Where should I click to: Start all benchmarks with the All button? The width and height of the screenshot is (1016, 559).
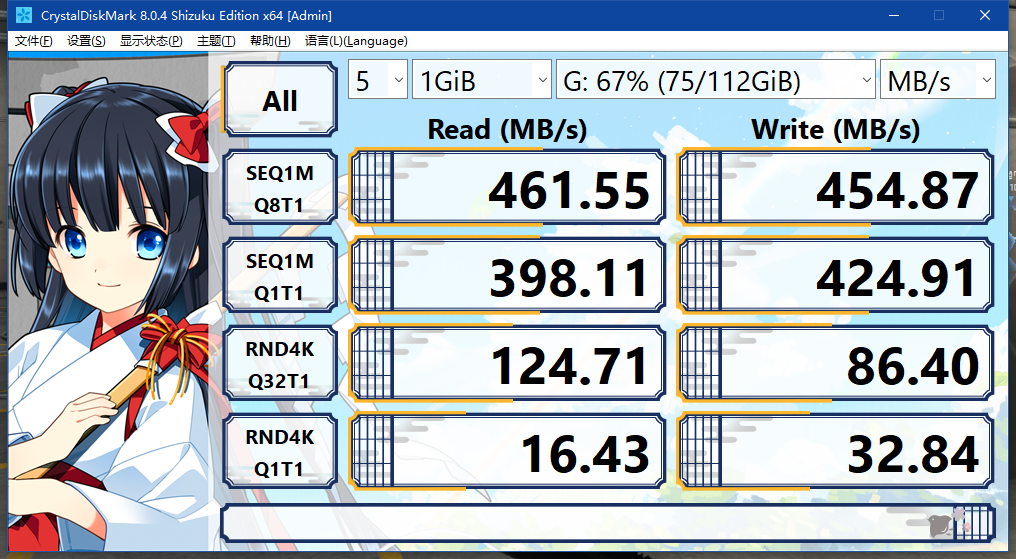tap(280, 100)
